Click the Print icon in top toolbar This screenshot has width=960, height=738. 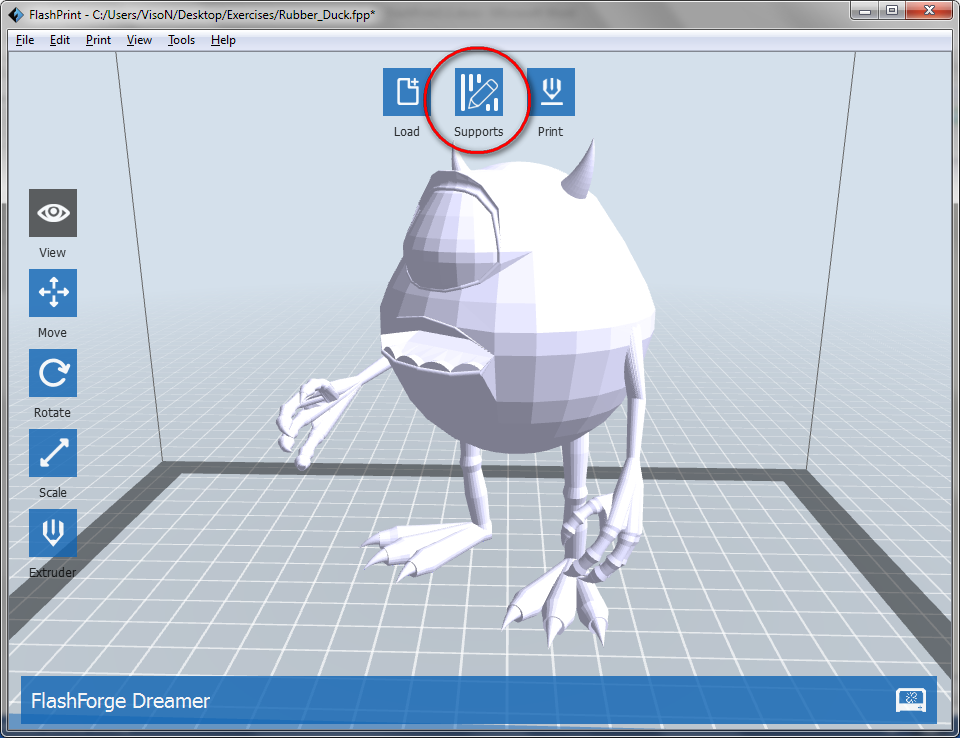coord(551,92)
